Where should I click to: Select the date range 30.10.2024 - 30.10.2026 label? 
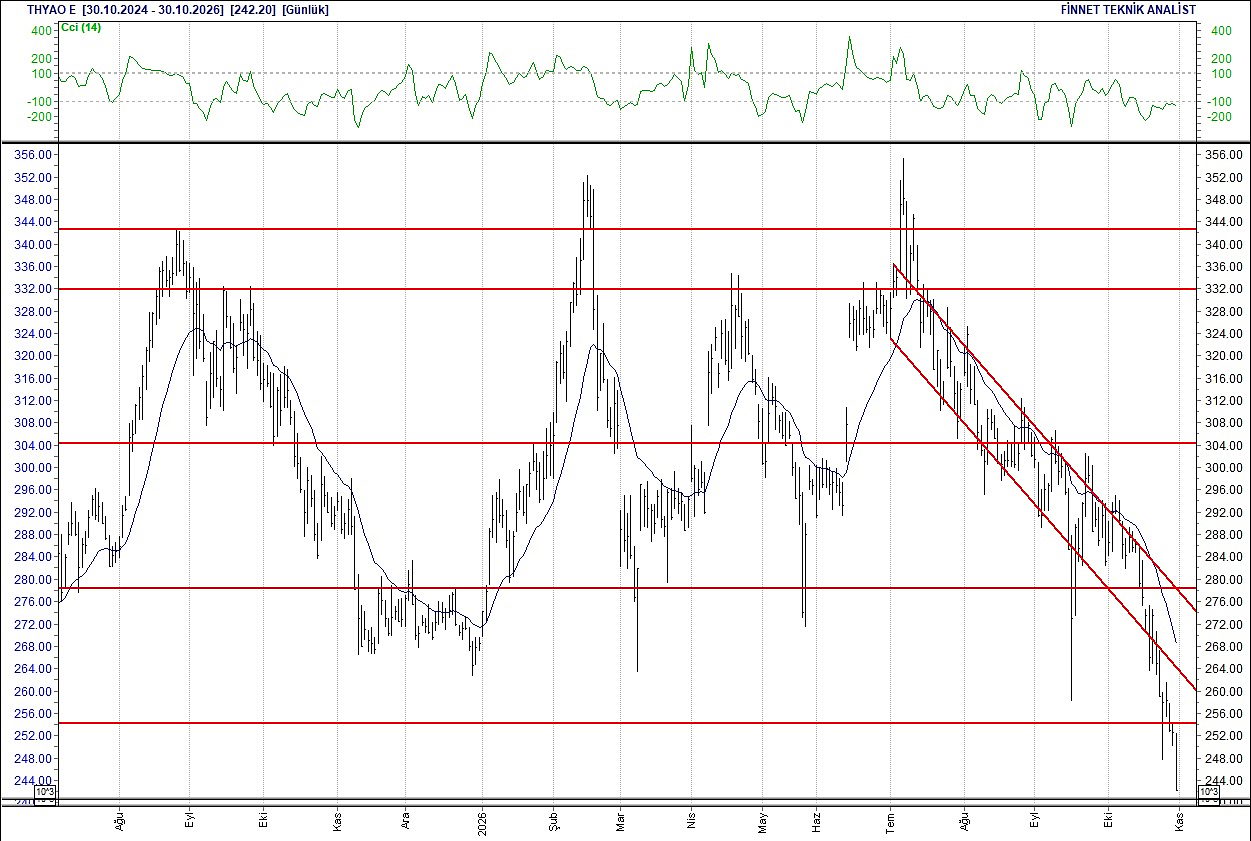tap(154, 9)
